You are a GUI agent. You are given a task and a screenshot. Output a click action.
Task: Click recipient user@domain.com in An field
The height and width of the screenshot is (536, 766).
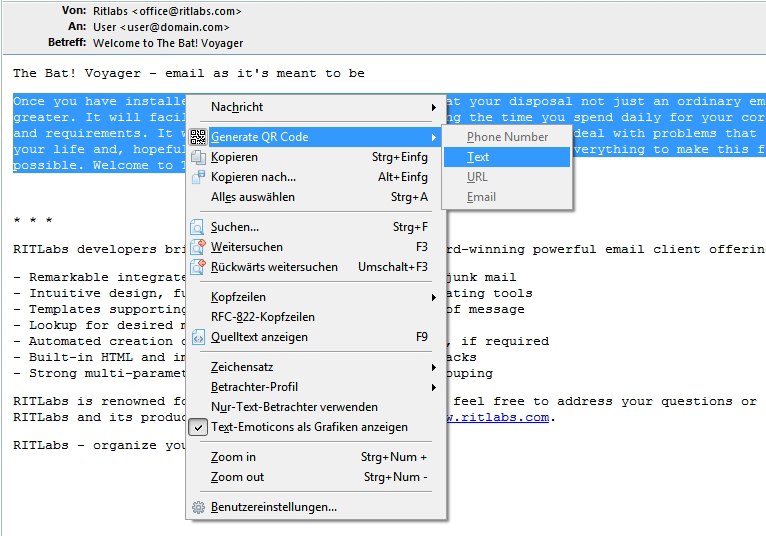click(175, 27)
